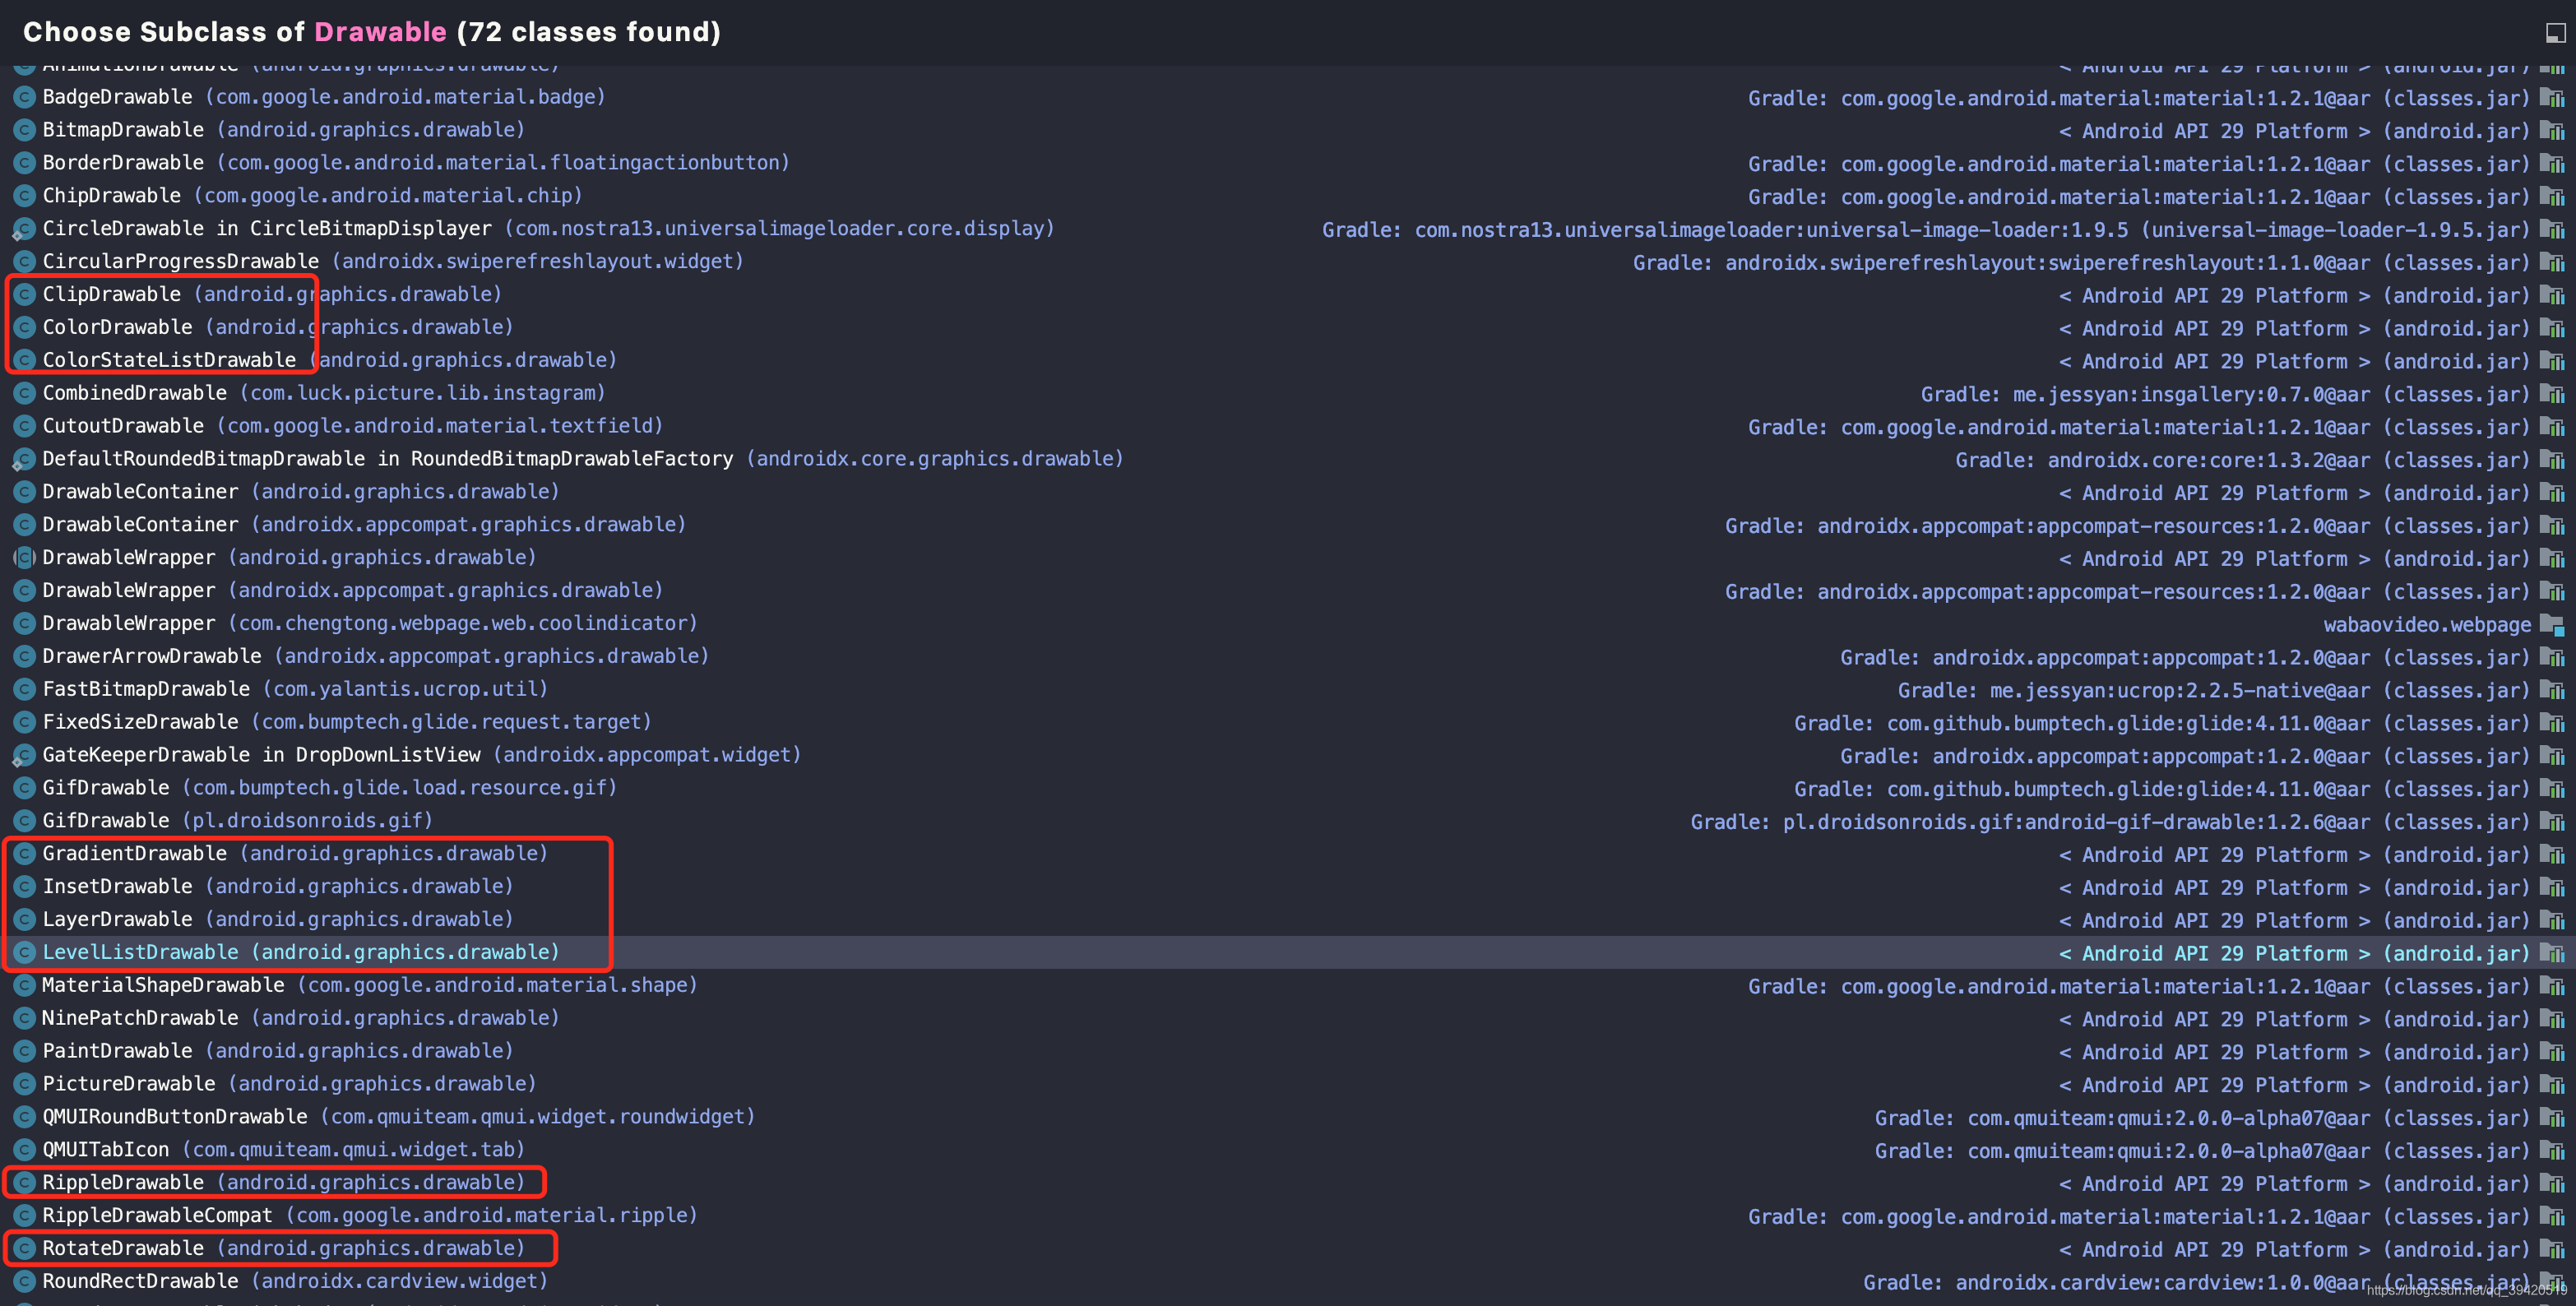Select InsetDrawable entry
2576x1306 pixels.
(x=1288, y=887)
